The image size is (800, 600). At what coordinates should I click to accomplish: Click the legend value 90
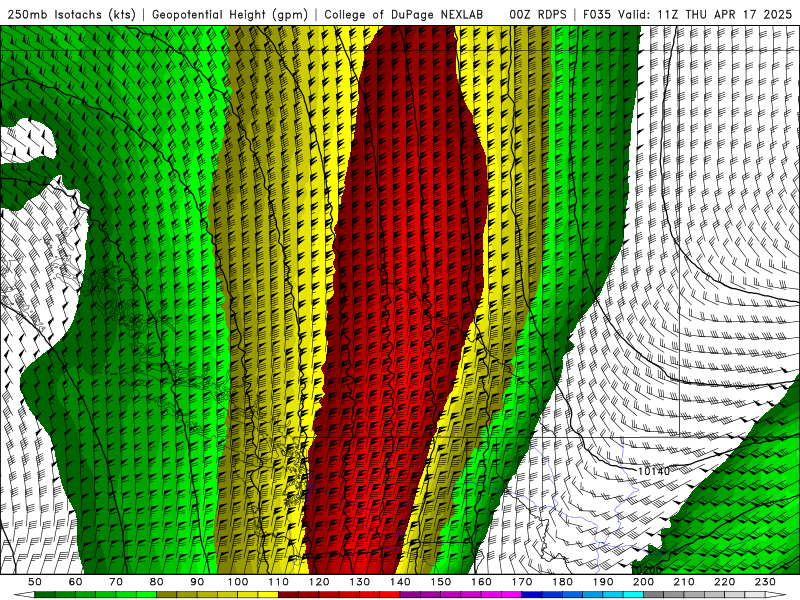(x=197, y=582)
